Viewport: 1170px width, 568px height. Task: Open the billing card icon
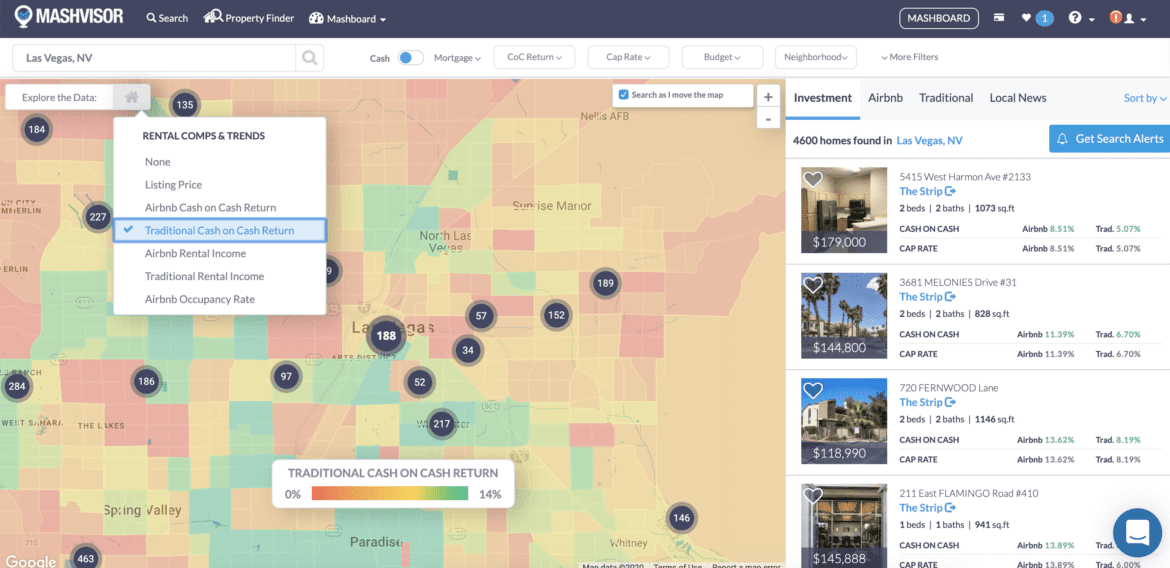click(x=998, y=18)
